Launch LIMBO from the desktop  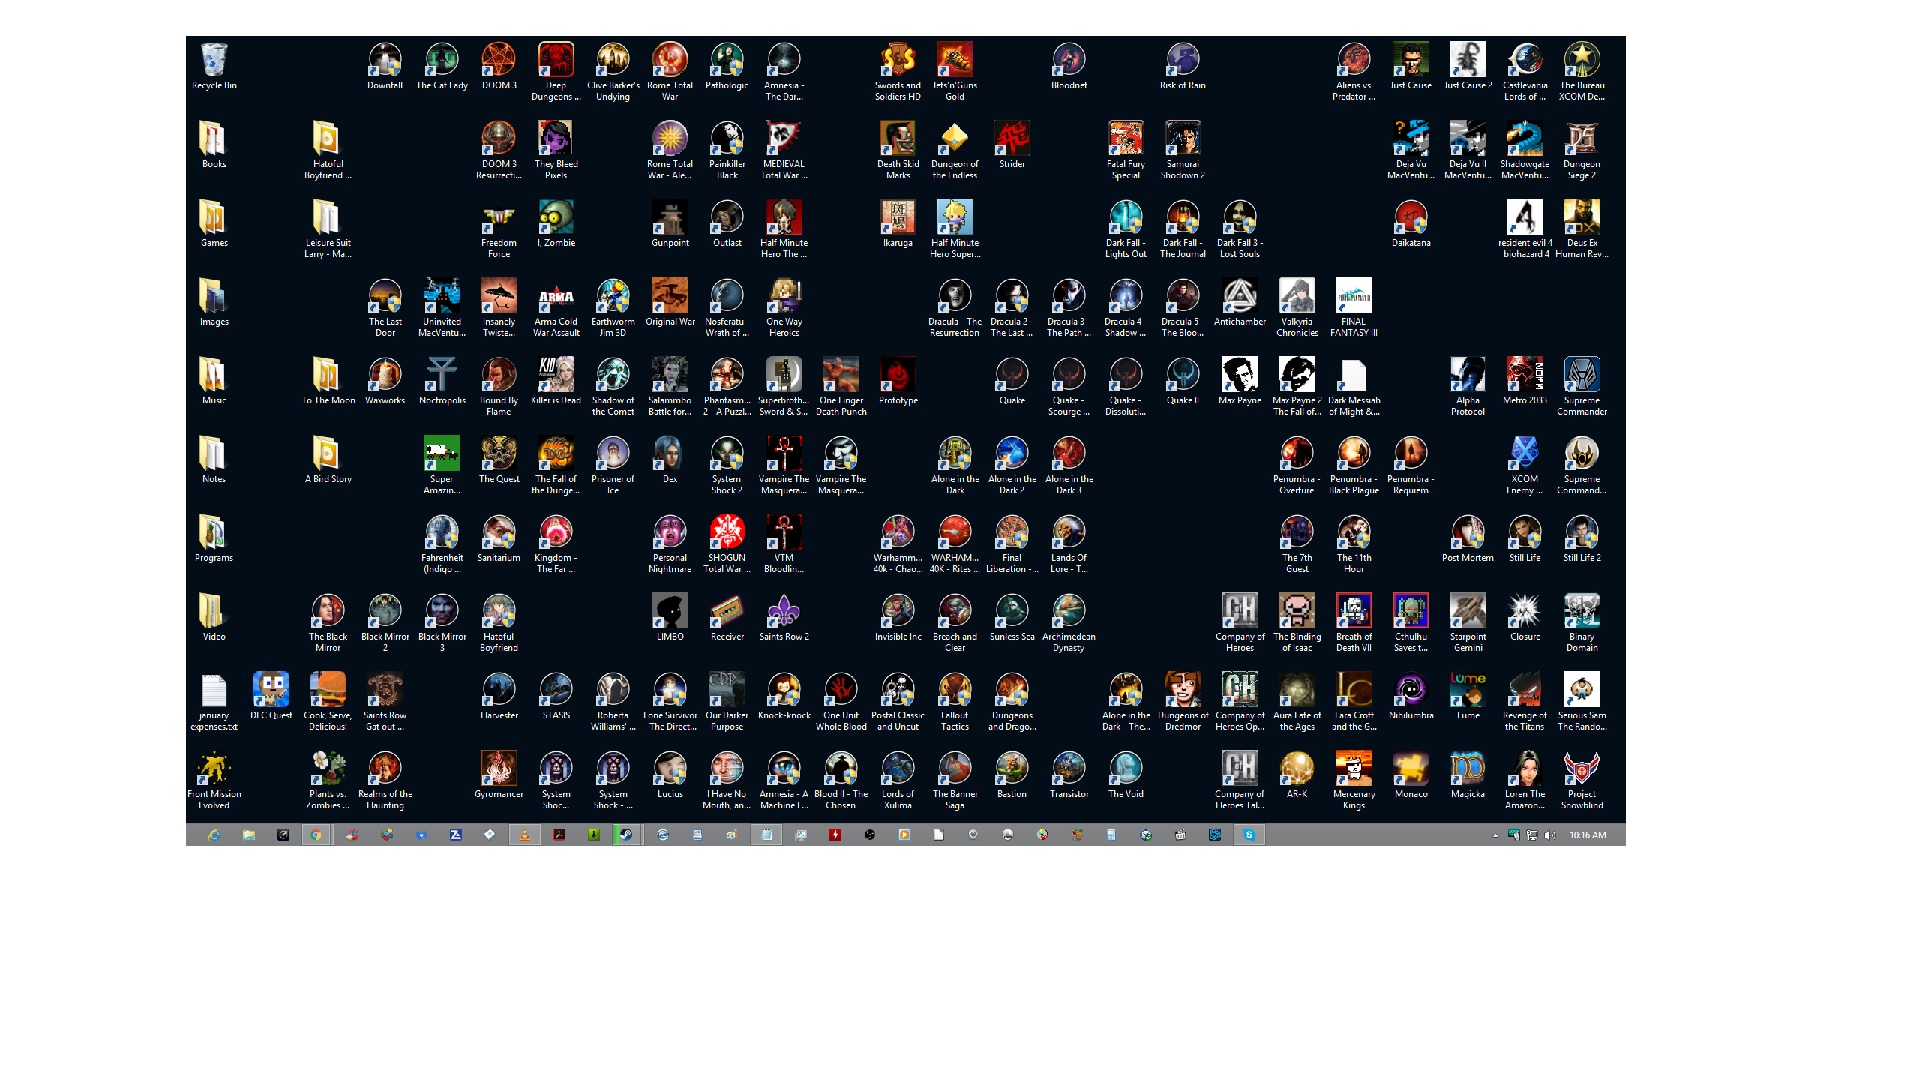670,618
